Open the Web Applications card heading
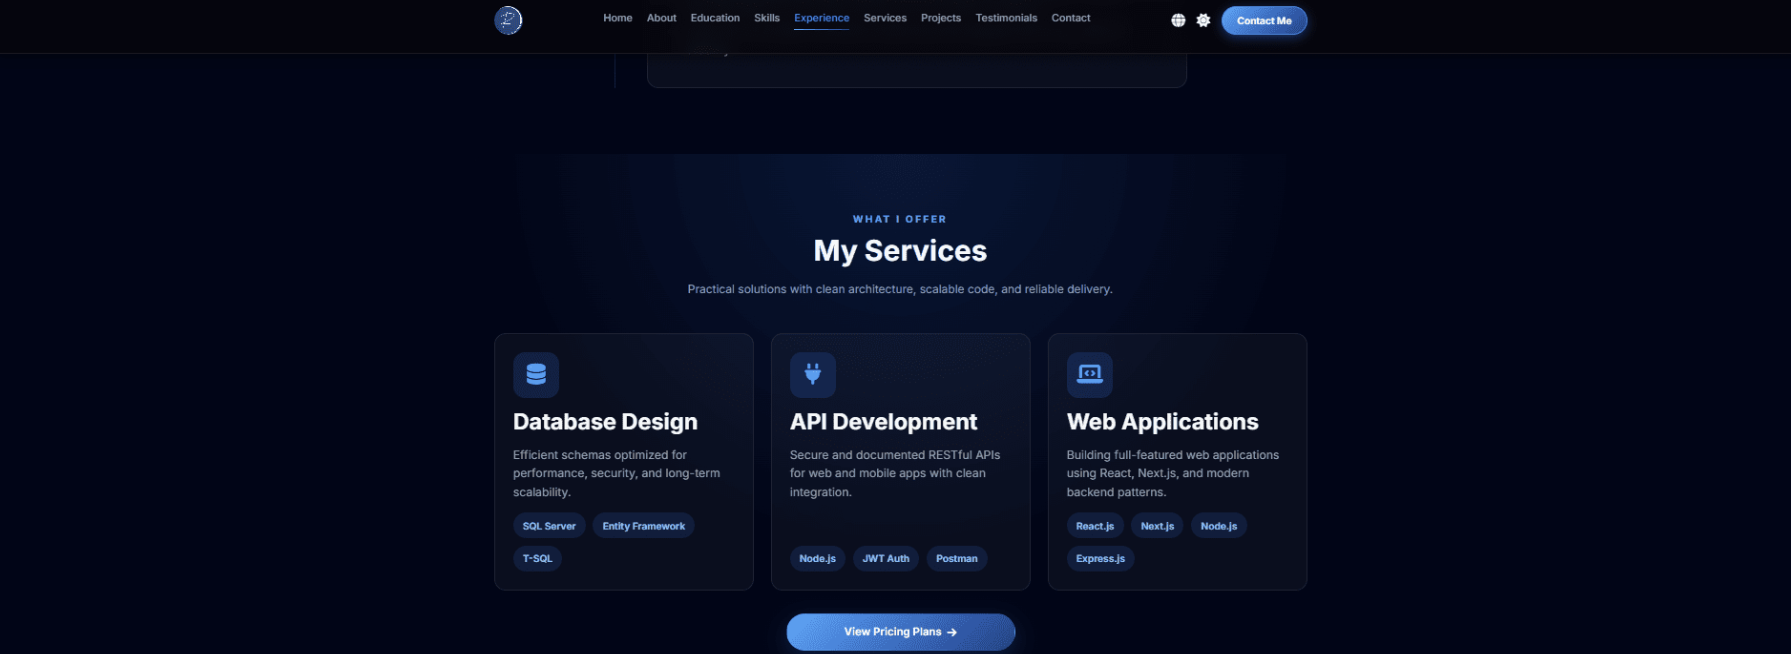The height and width of the screenshot is (654, 1791). [x=1162, y=422]
